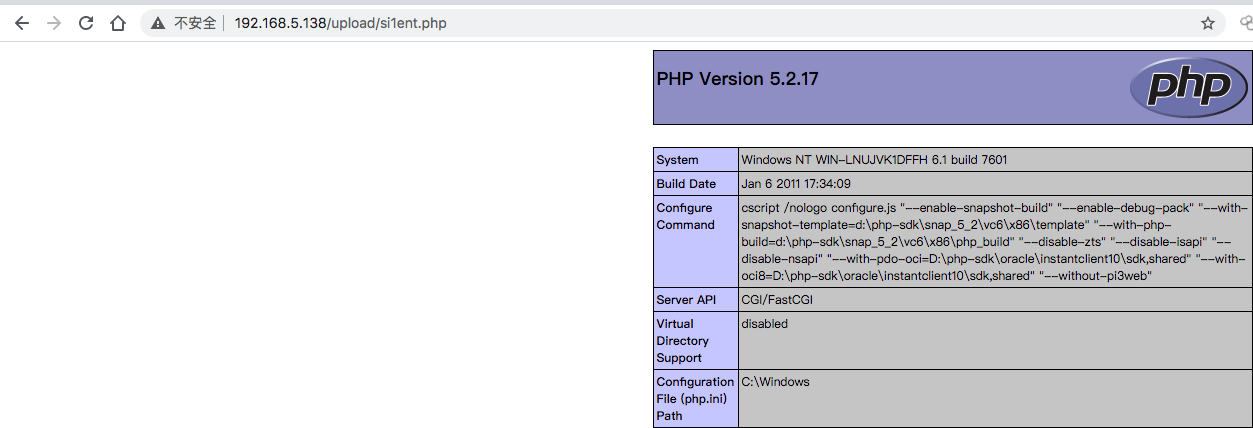This screenshot has height=428, width=1253.
Task: Show the insecure site warning info
Action: tap(158, 23)
